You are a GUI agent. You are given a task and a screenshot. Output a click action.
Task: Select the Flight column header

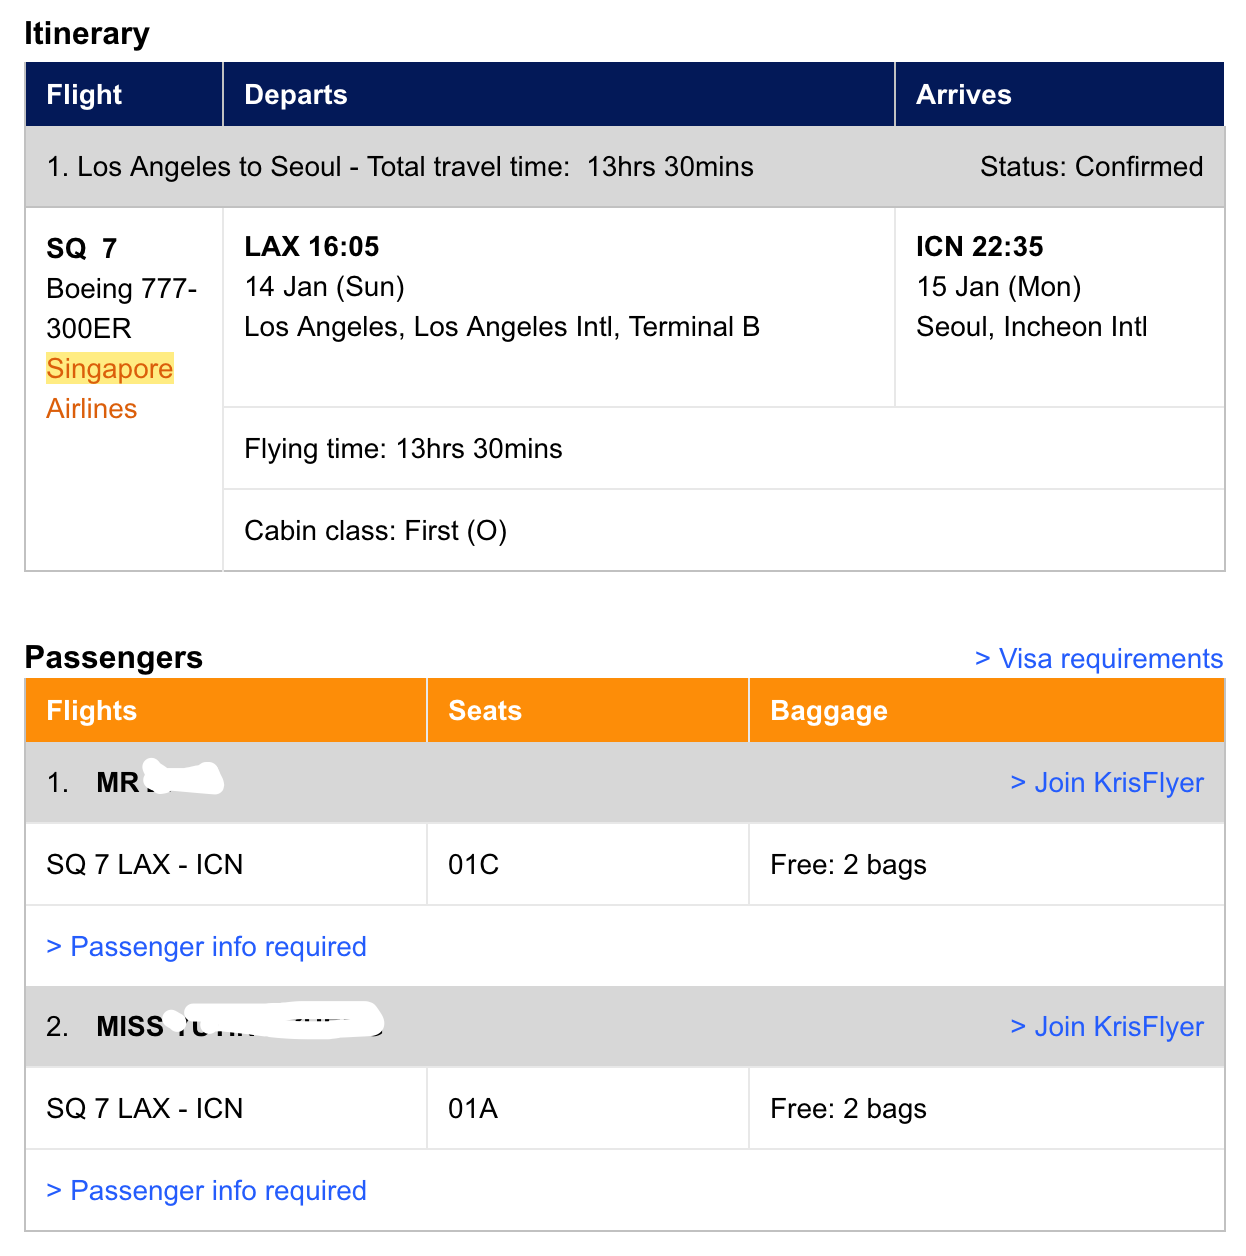click(x=124, y=95)
